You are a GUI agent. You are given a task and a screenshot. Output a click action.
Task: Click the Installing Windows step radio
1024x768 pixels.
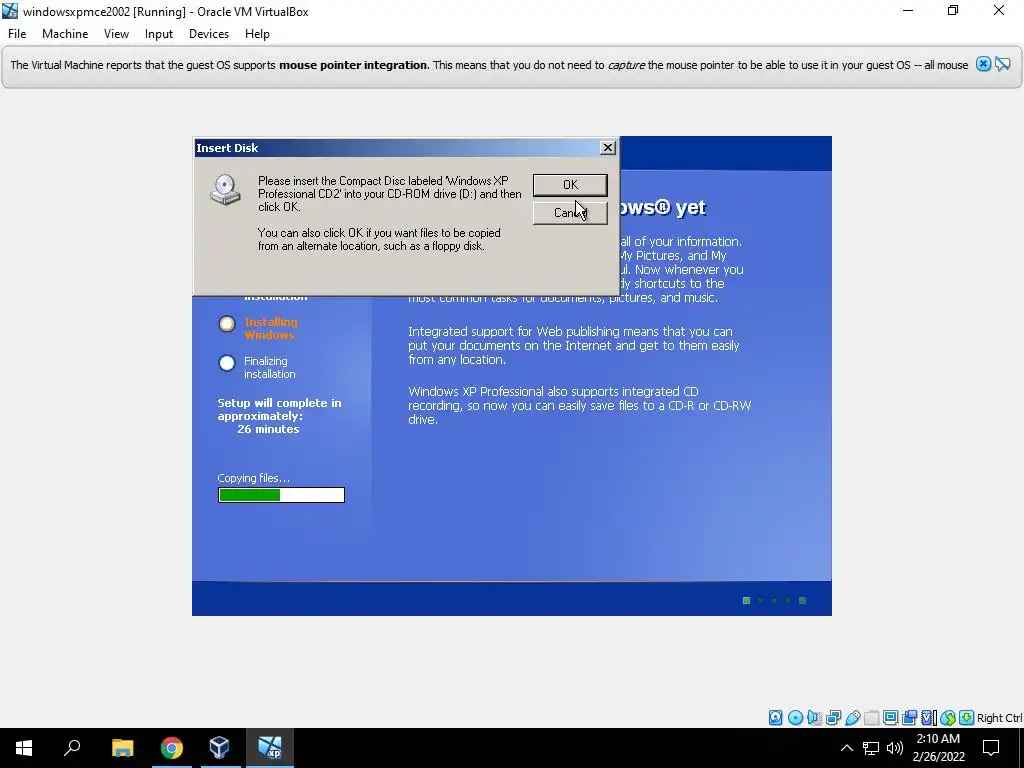pos(227,324)
